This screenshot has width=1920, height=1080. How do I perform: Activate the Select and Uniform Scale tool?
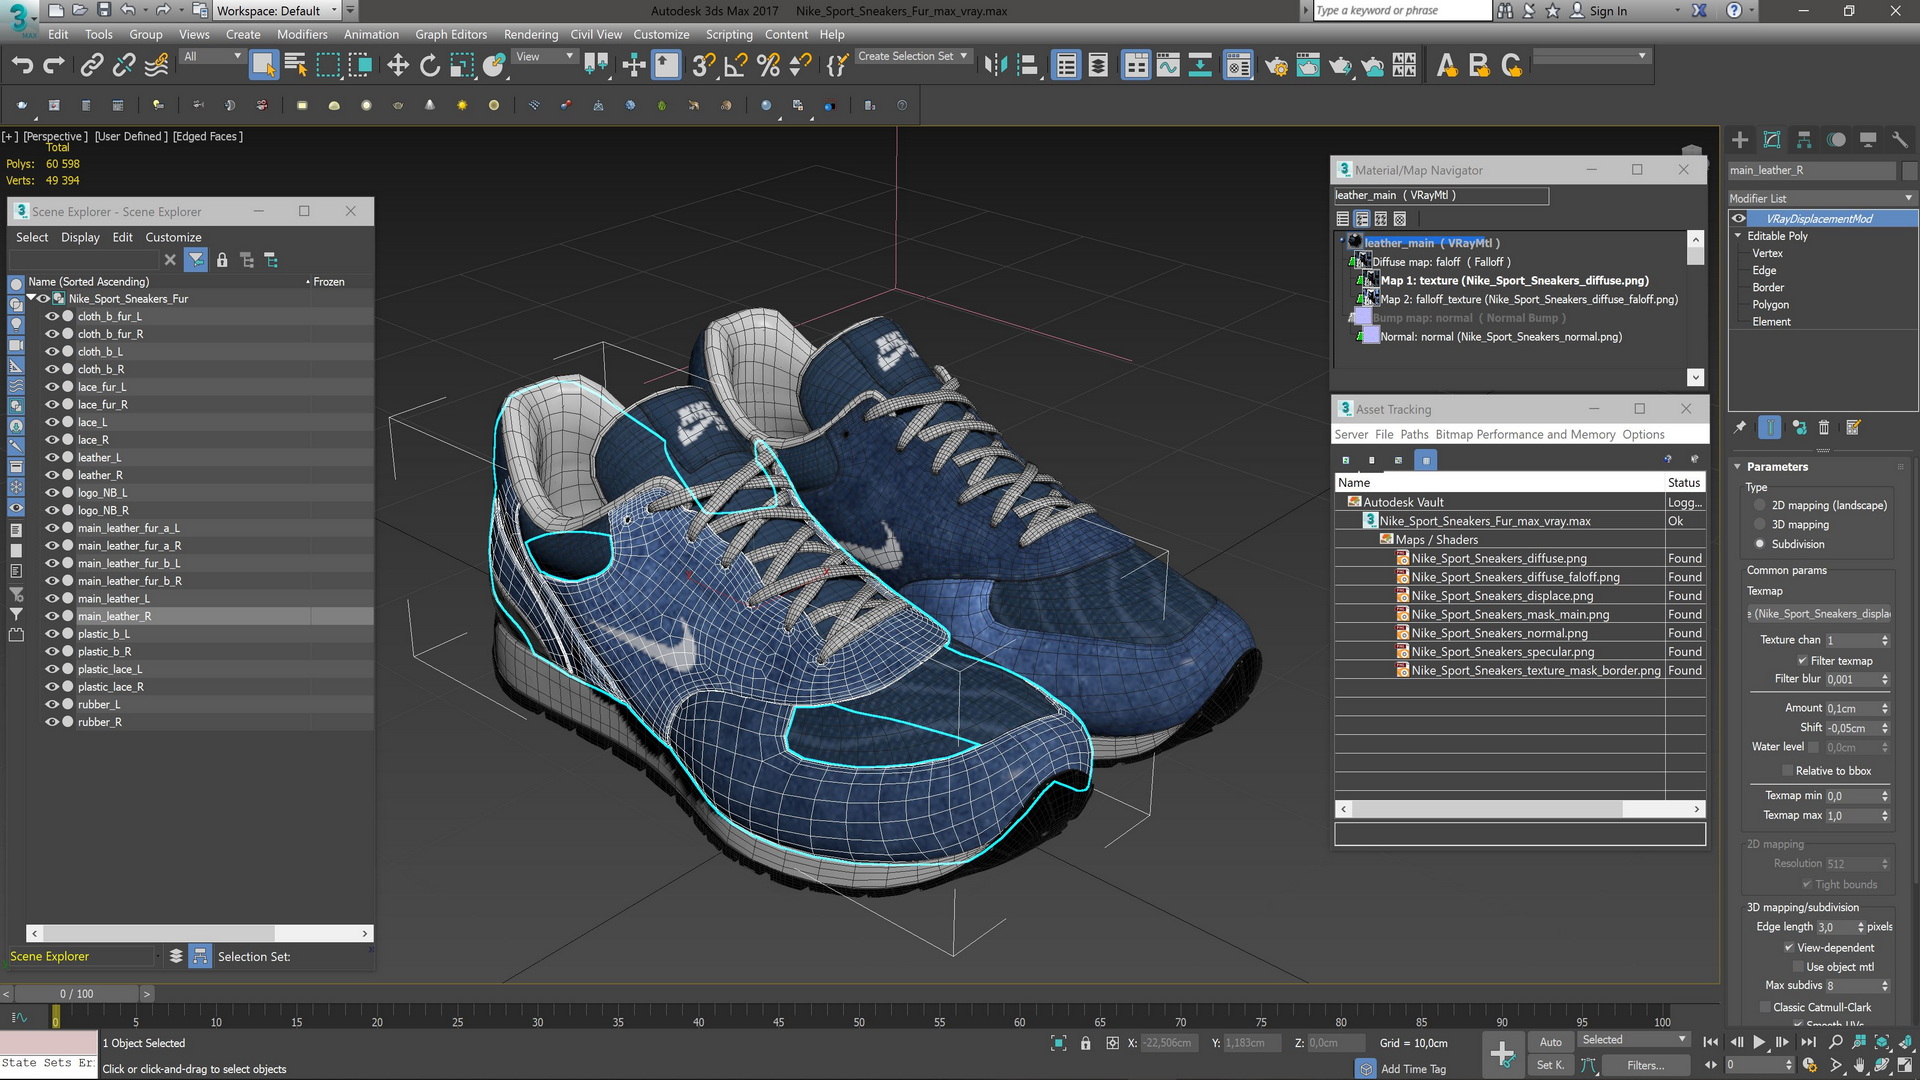[462, 66]
